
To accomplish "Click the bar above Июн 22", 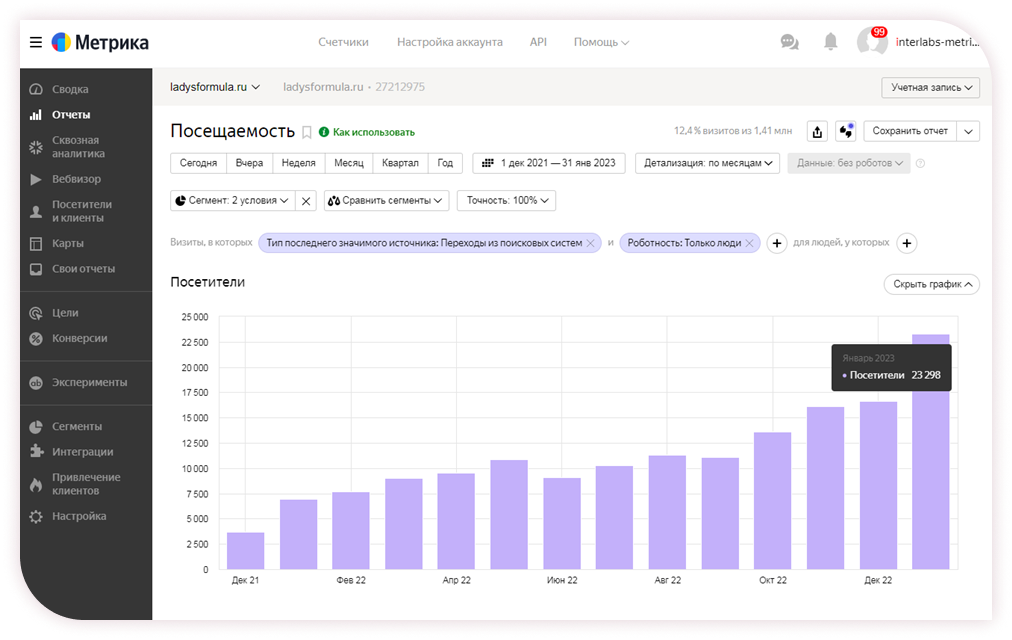I will click(562, 524).
